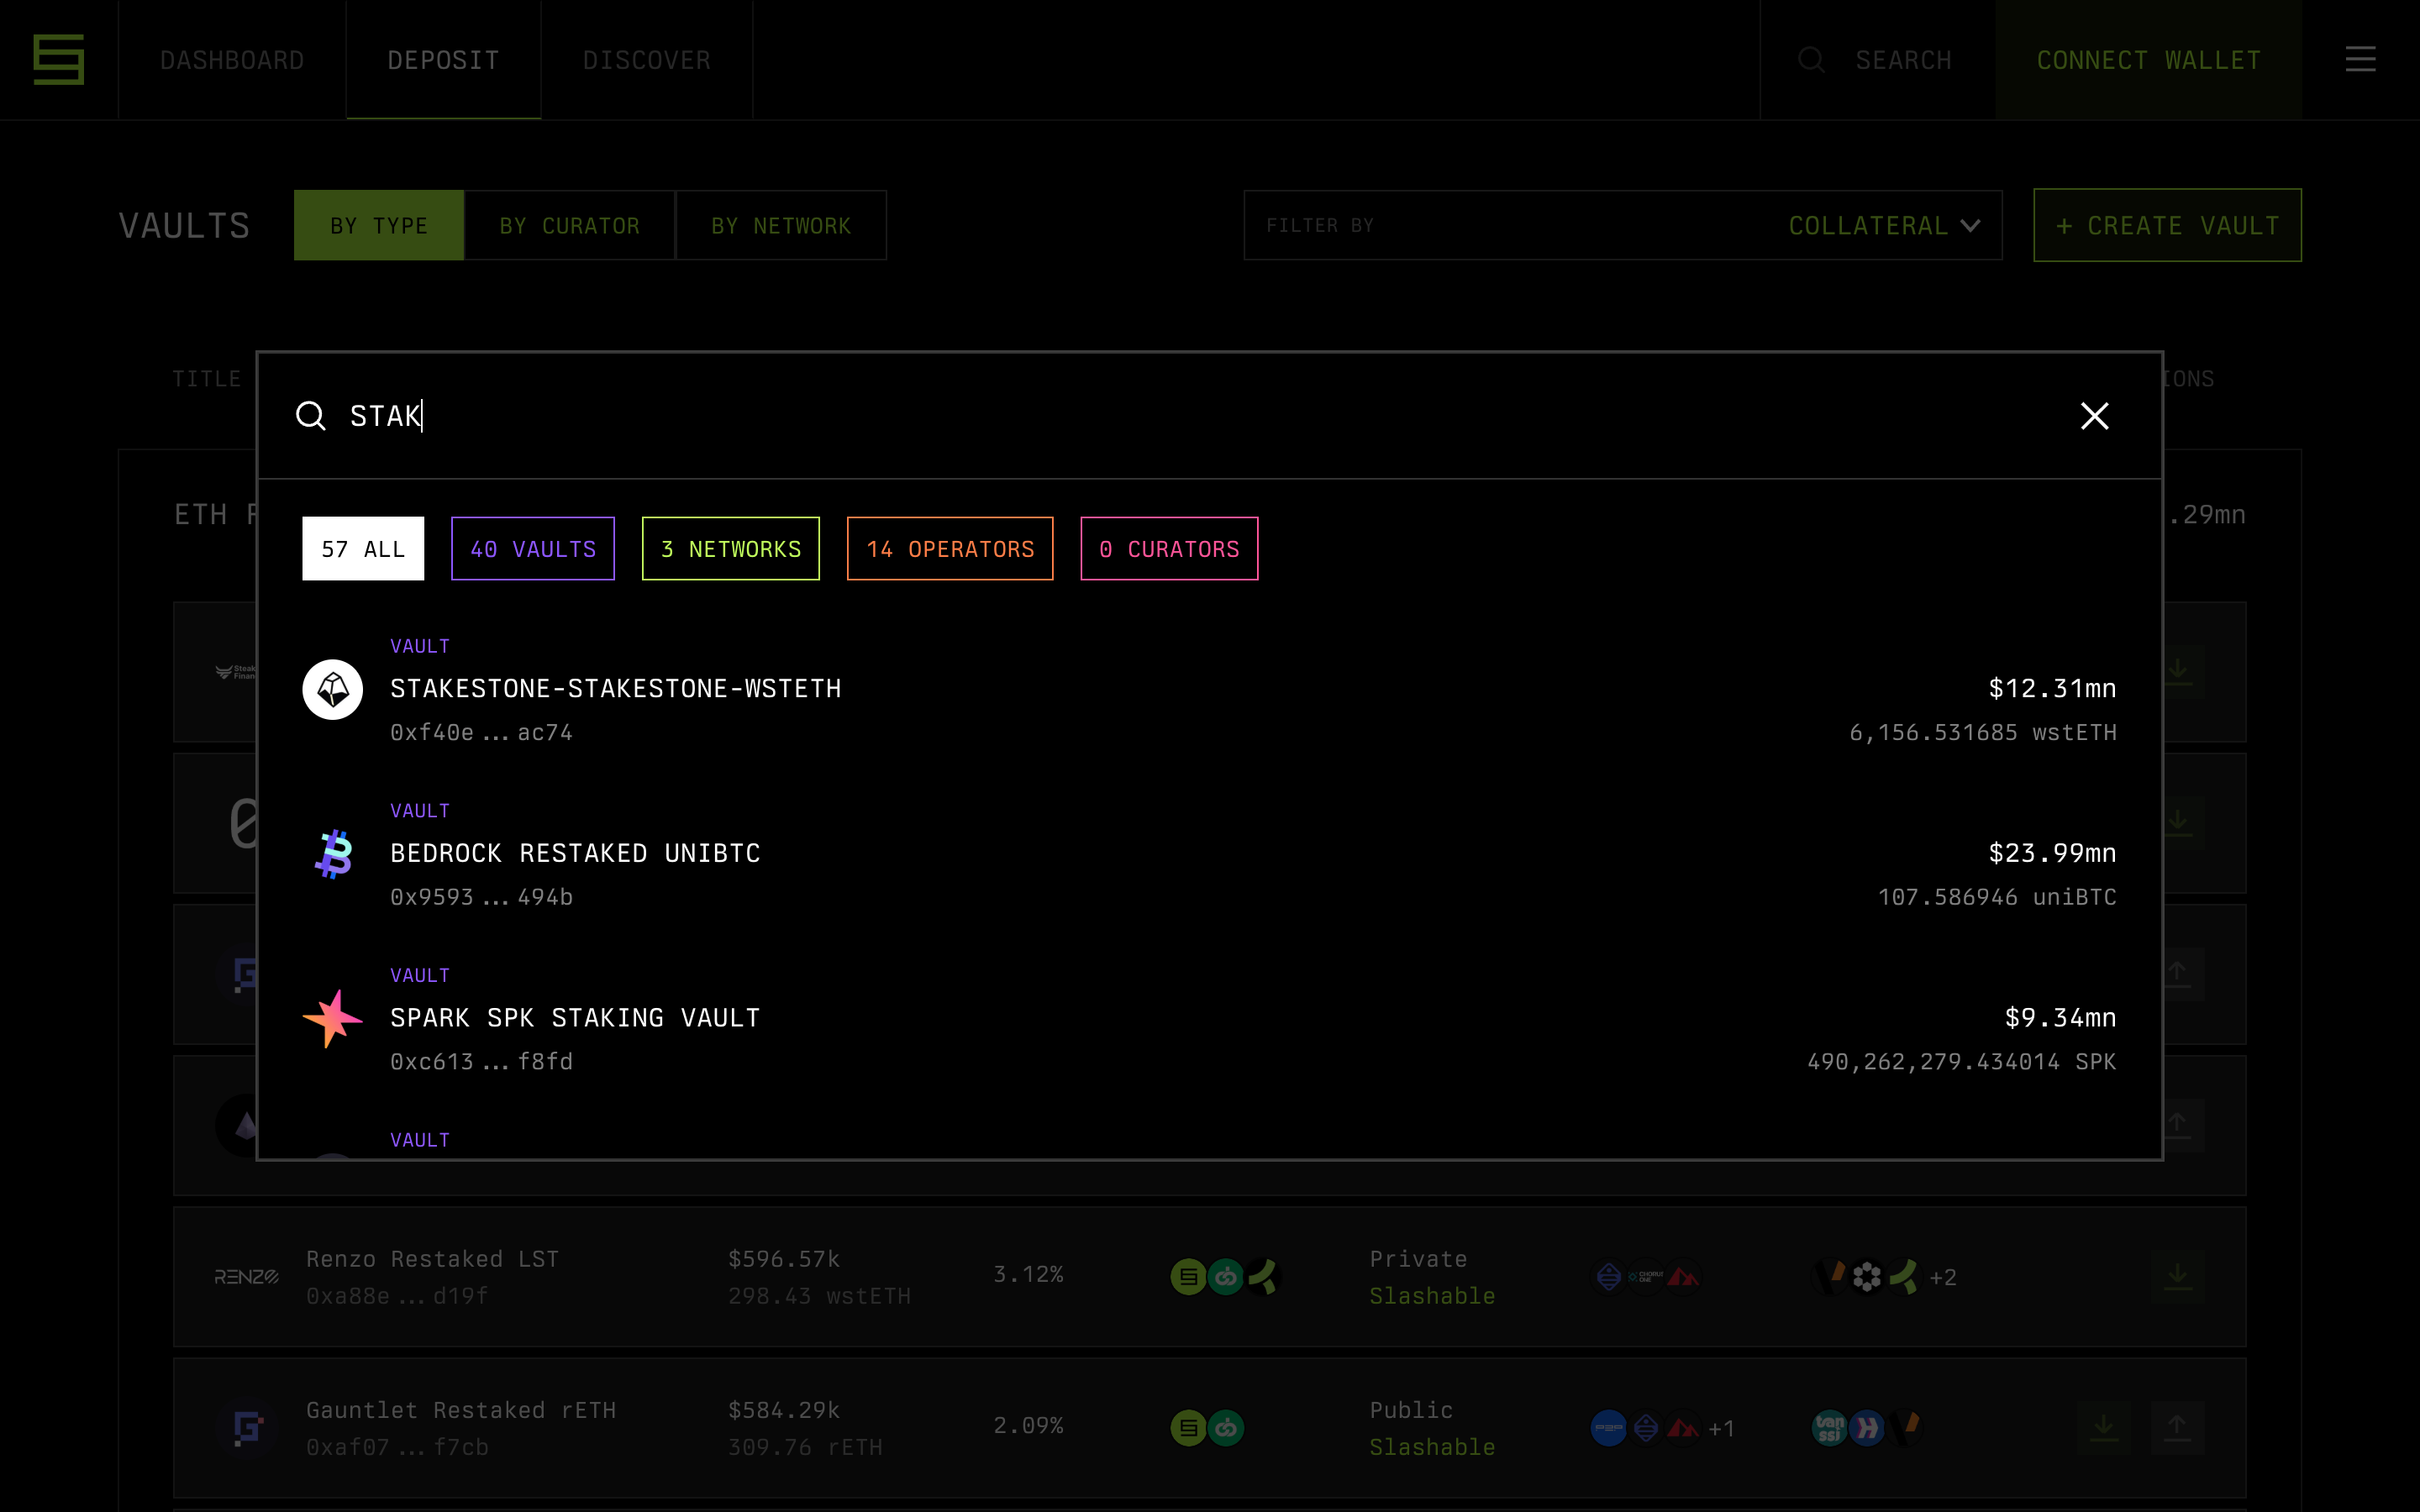Click the Spark star logo icon
This screenshot has width=2420, height=1512.
[333, 1018]
